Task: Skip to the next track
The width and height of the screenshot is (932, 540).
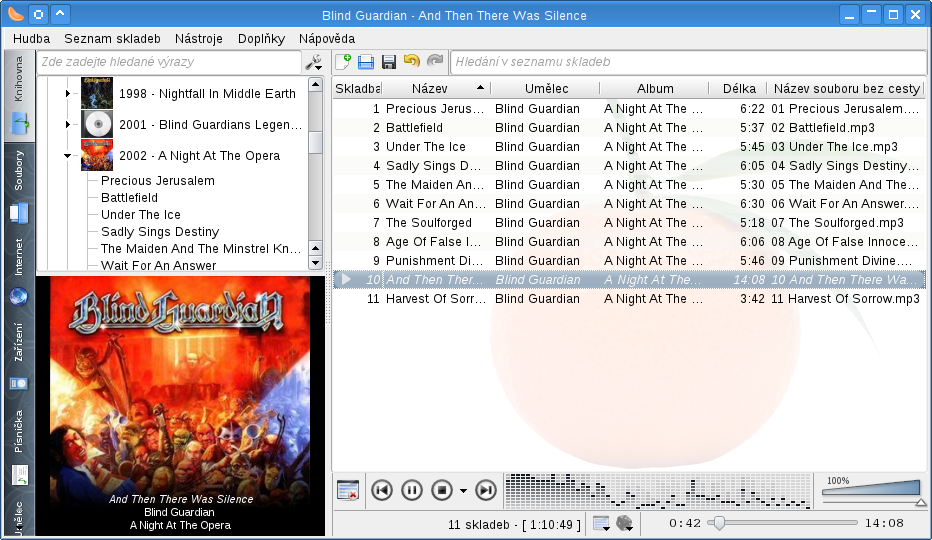Action: point(486,490)
